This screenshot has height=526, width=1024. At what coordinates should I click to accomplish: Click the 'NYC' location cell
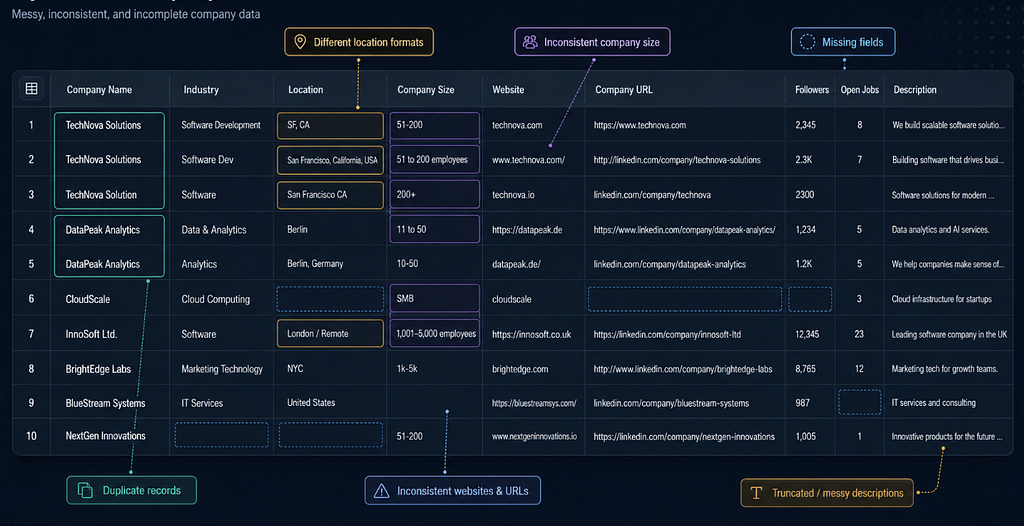(295, 369)
